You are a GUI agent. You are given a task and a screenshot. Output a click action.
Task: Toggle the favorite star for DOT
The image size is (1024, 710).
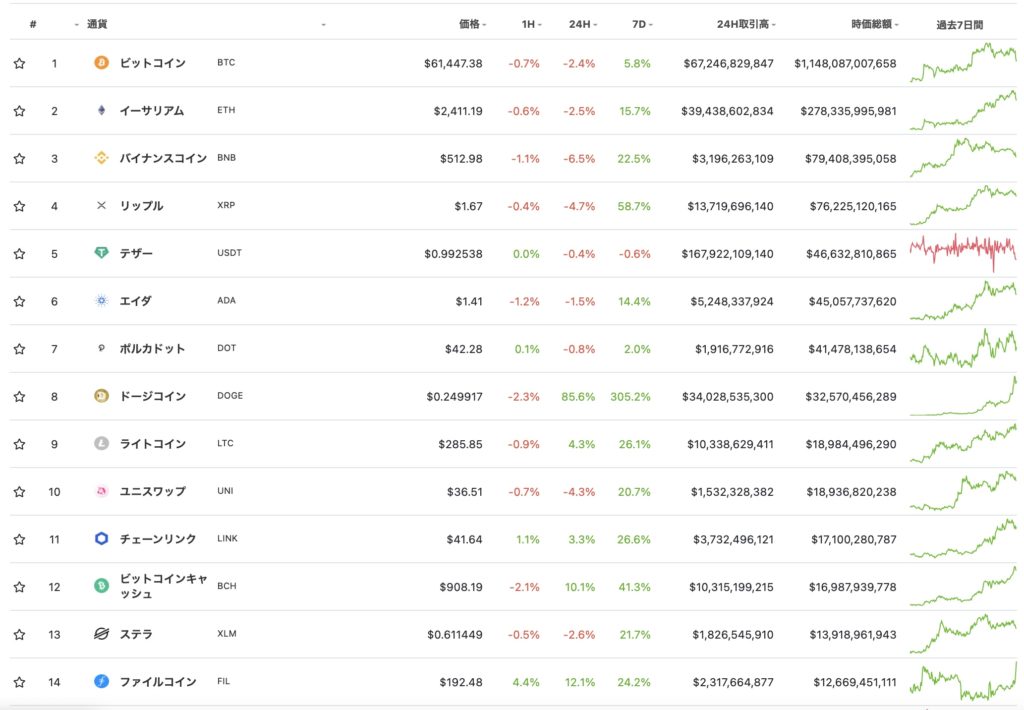coord(20,349)
